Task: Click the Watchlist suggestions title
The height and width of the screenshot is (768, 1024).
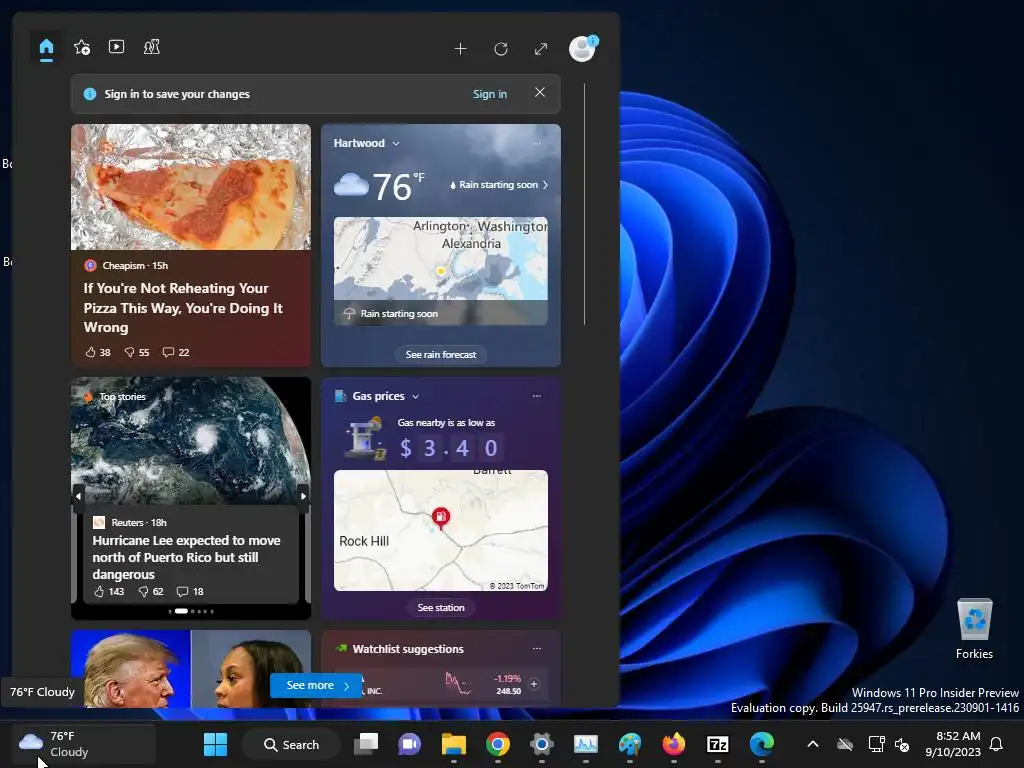Action: (408, 649)
